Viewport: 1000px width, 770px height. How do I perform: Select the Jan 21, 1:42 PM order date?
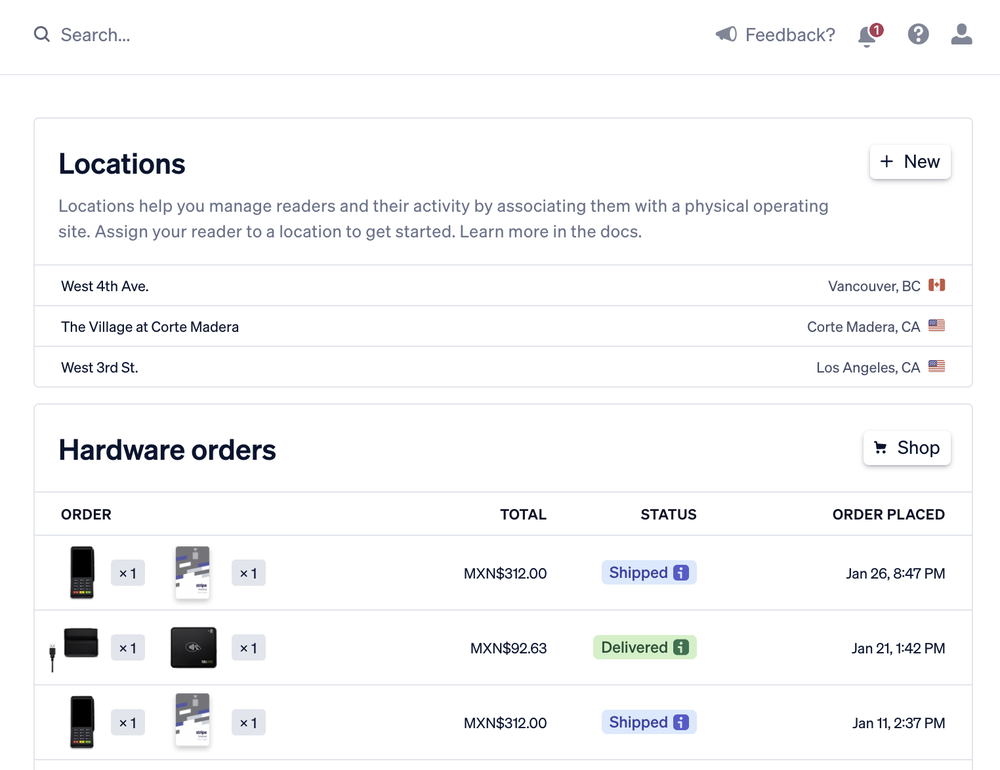point(898,648)
